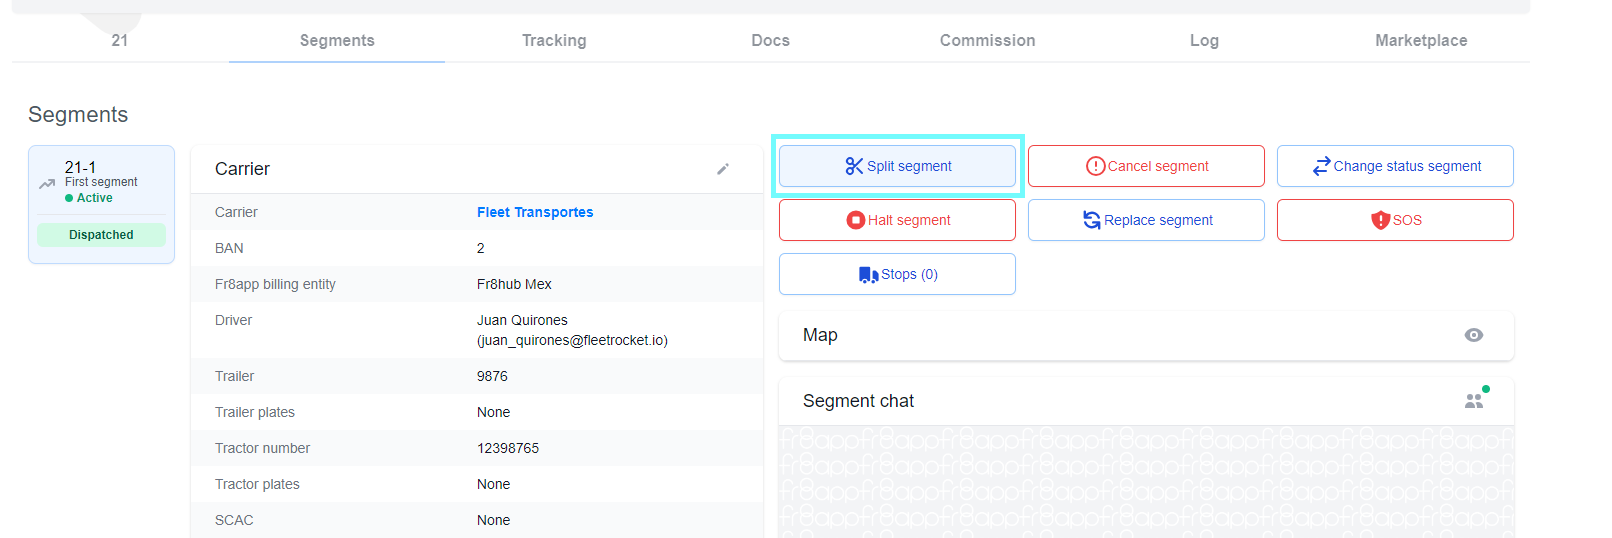1612x538 pixels.
Task: Click the Tractor plates label
Action: point(257,484)
